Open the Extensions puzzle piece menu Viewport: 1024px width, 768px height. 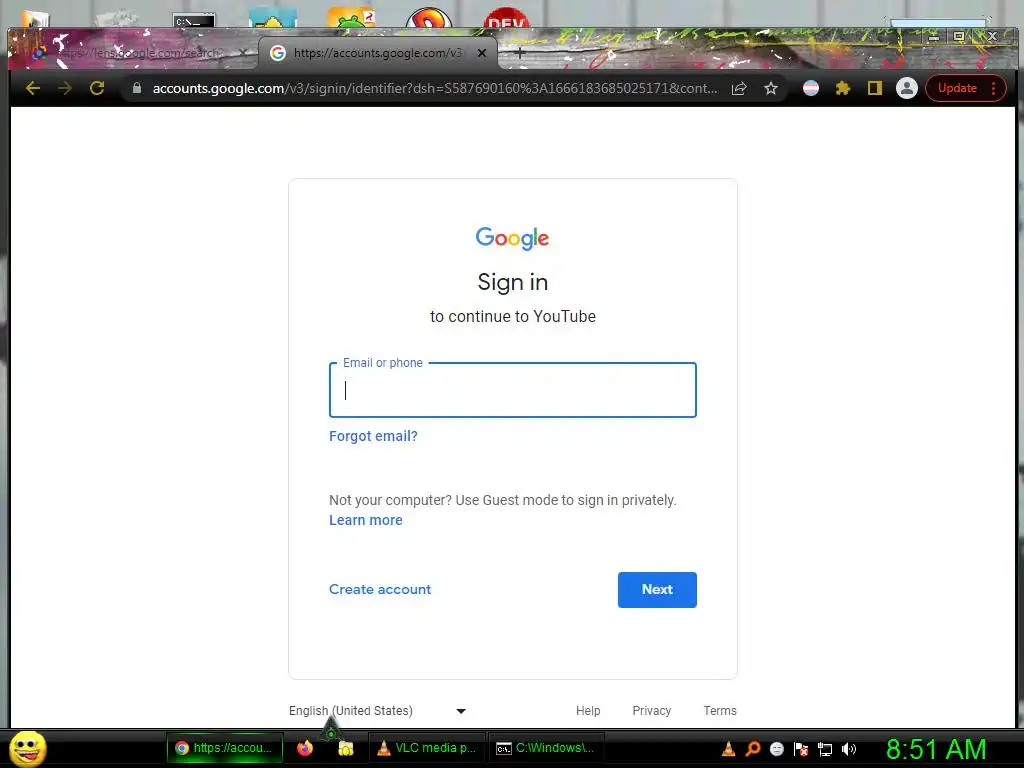coord(842,88)
